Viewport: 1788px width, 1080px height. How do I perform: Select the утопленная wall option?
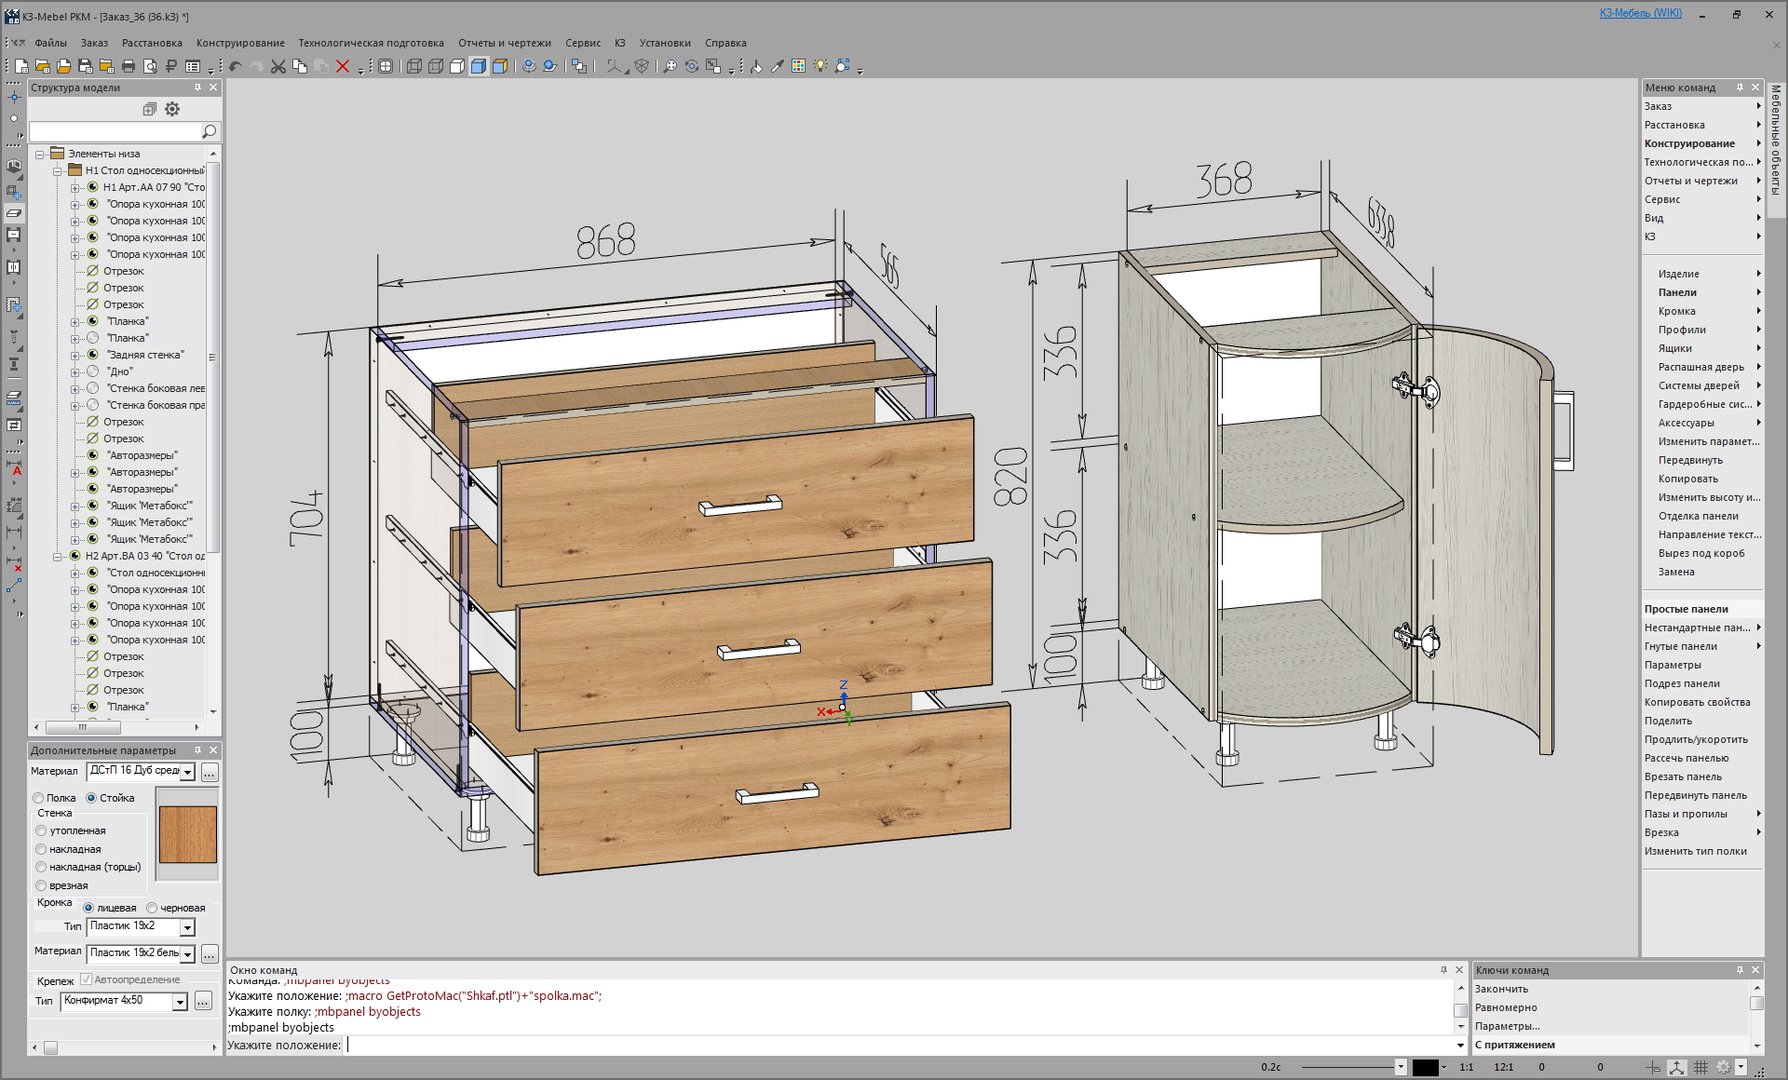(41, 831)
